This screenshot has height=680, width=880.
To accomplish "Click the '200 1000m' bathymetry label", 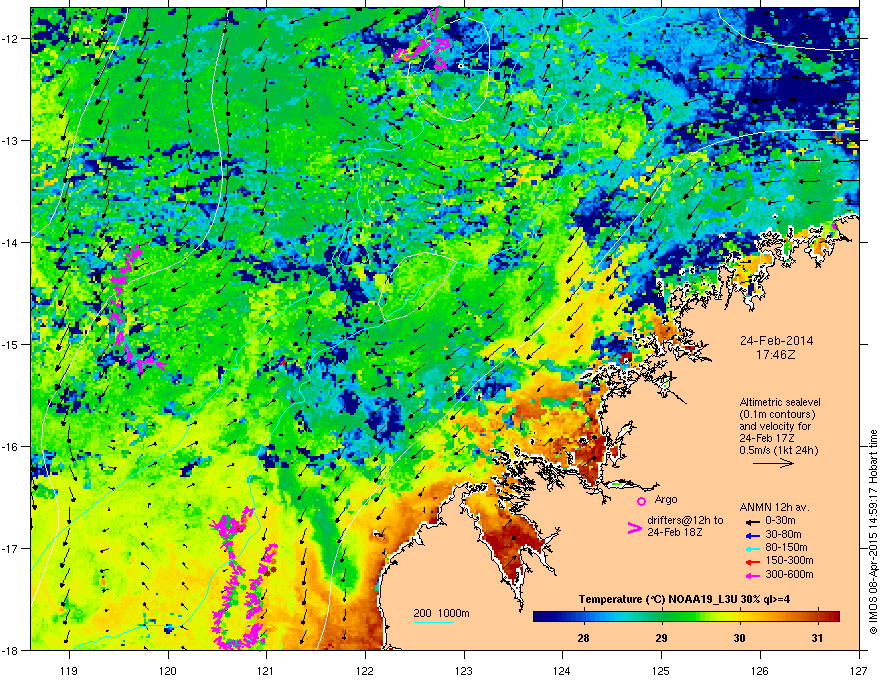I will (x=441, y=613).
